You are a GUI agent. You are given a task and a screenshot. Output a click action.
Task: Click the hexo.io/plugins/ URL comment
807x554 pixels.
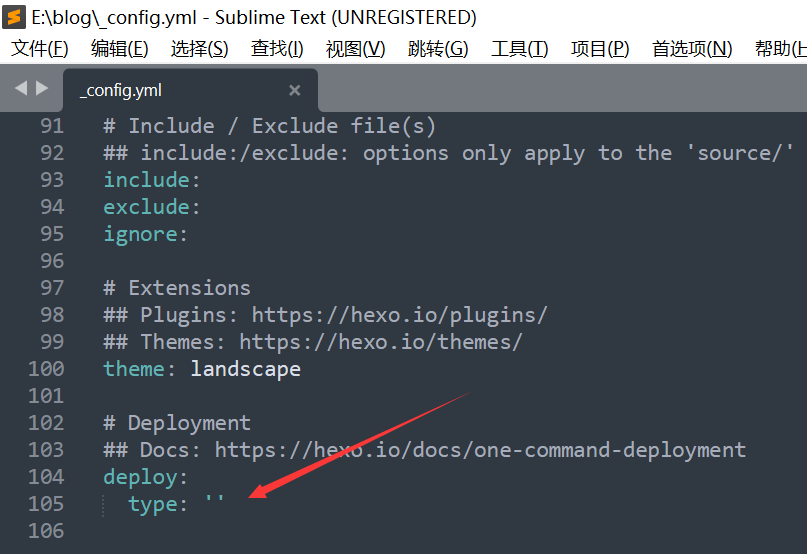pos(399,315)
